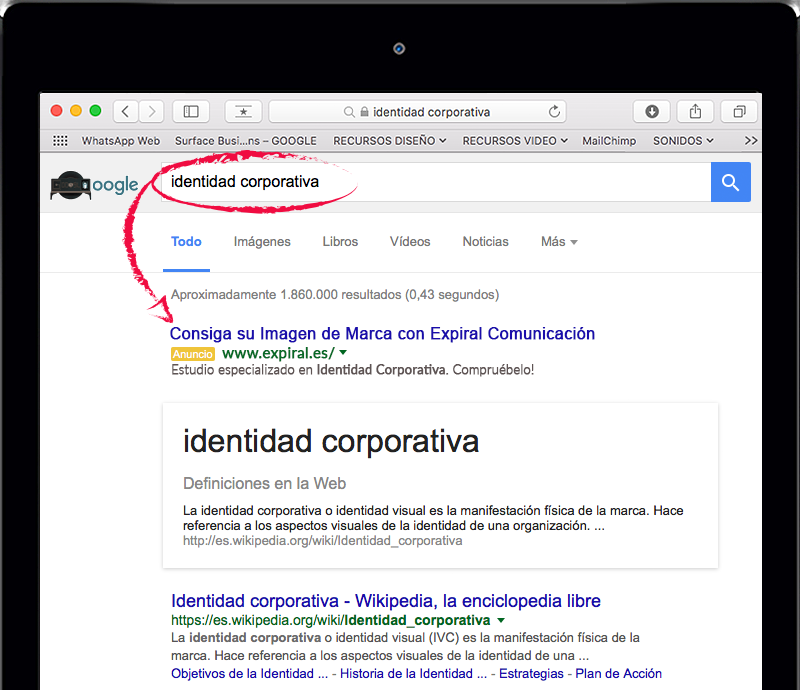The width and height of the screenshot is (800, 690).
Task: Open the favorites grid icon
Action: click(x=60, y=140)
